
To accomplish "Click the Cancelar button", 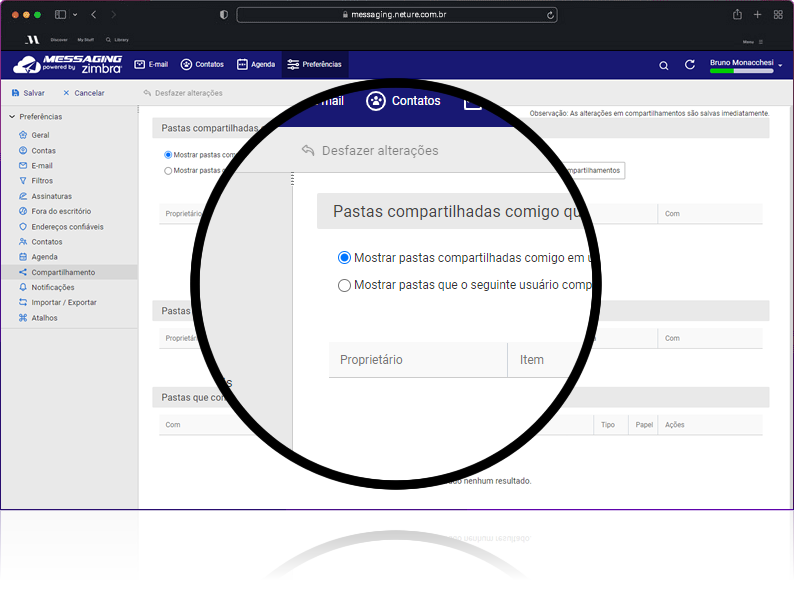I will click(84, 93).
